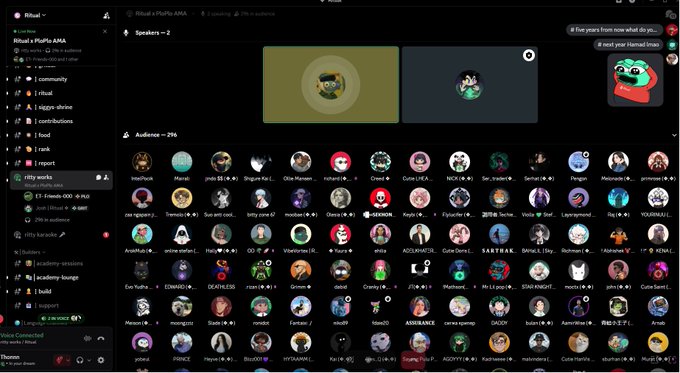Toggle the headphones deafen button
The width and height of the screenshot is (680, 373).
[79, 360]
